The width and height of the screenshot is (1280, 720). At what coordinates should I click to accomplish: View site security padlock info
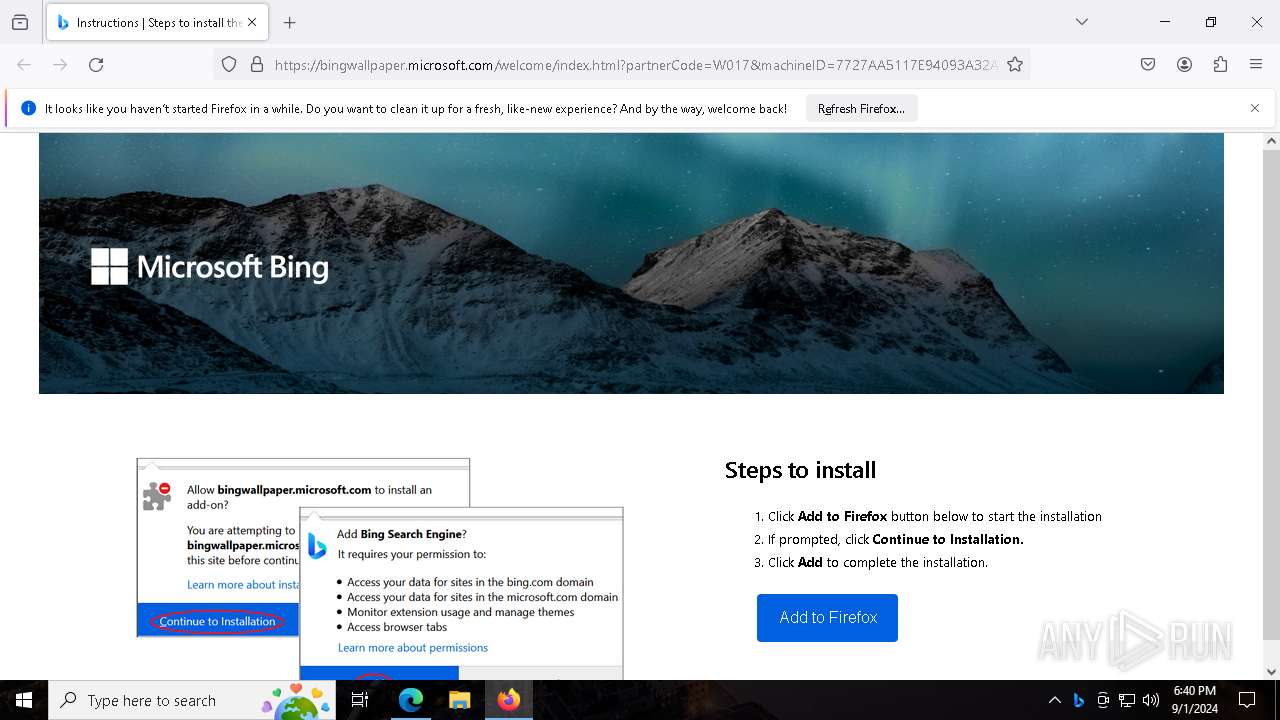click(x=257, y=65)
